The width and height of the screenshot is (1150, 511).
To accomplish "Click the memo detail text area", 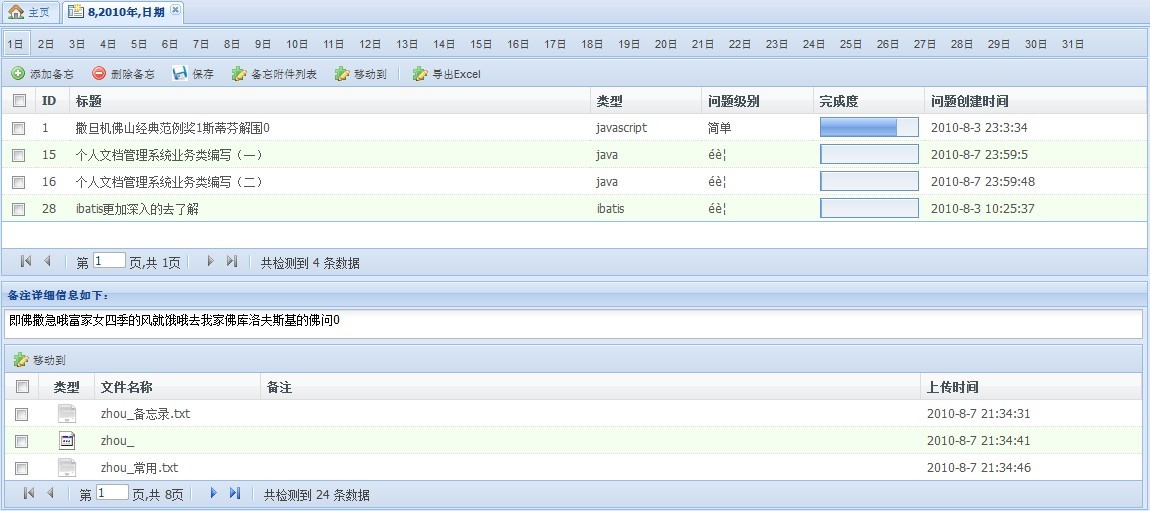I will 573,323.
